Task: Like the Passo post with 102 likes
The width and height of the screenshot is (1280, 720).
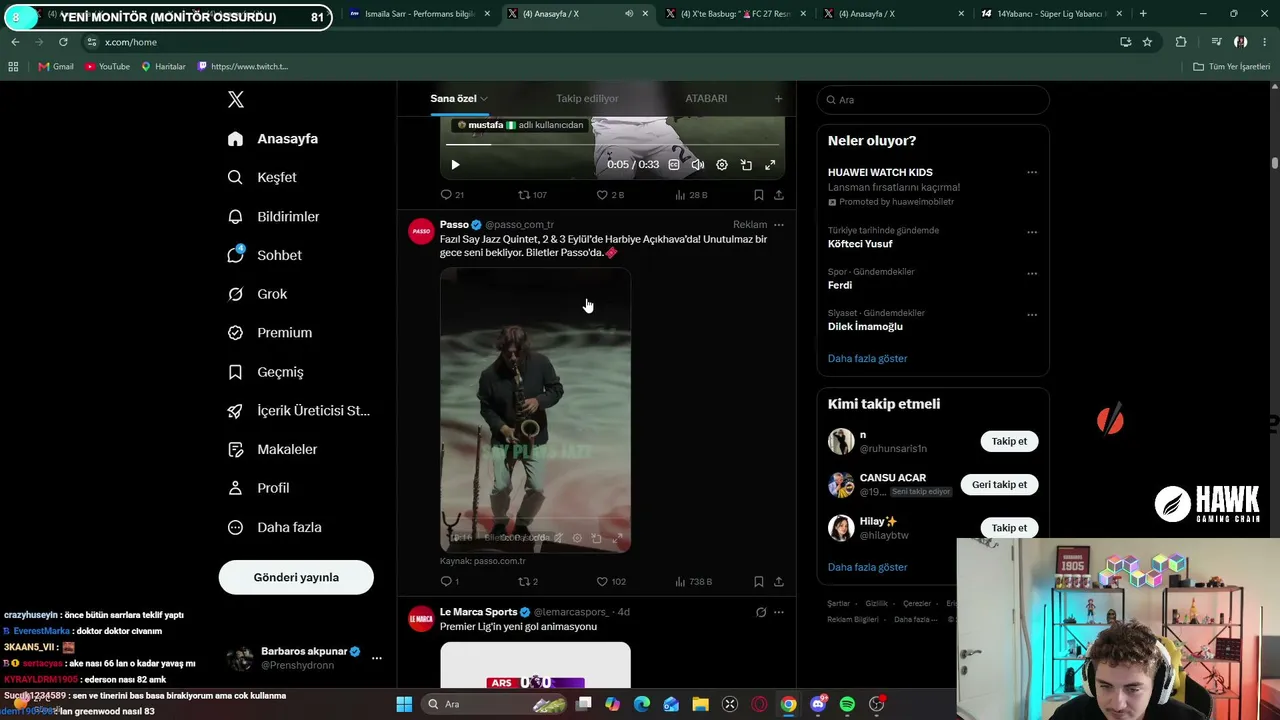Action: pos(611,582)
